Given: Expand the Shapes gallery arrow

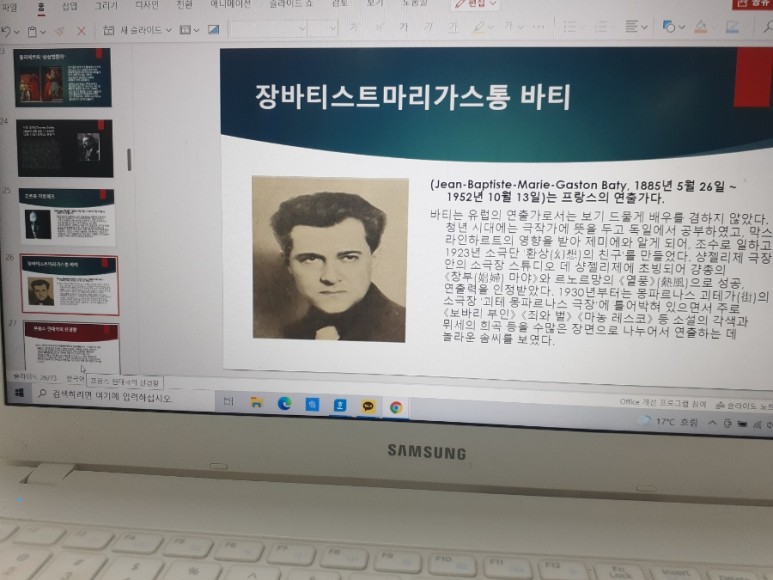Looking at the screenshot, I should (682, 28).
